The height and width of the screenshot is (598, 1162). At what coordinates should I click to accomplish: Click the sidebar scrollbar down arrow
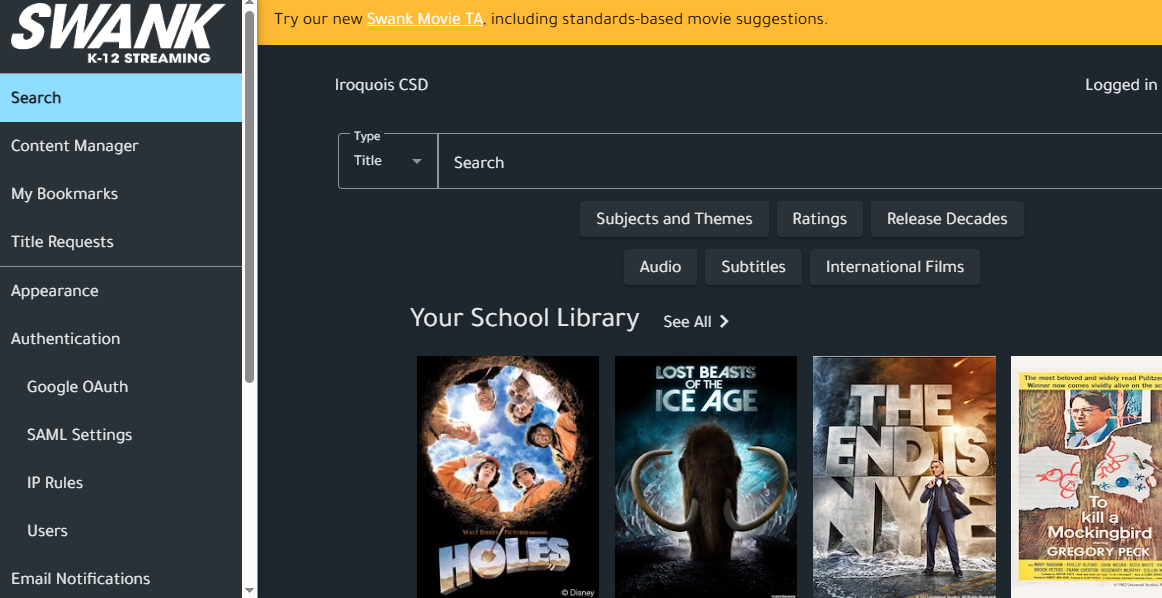(250, 591)
